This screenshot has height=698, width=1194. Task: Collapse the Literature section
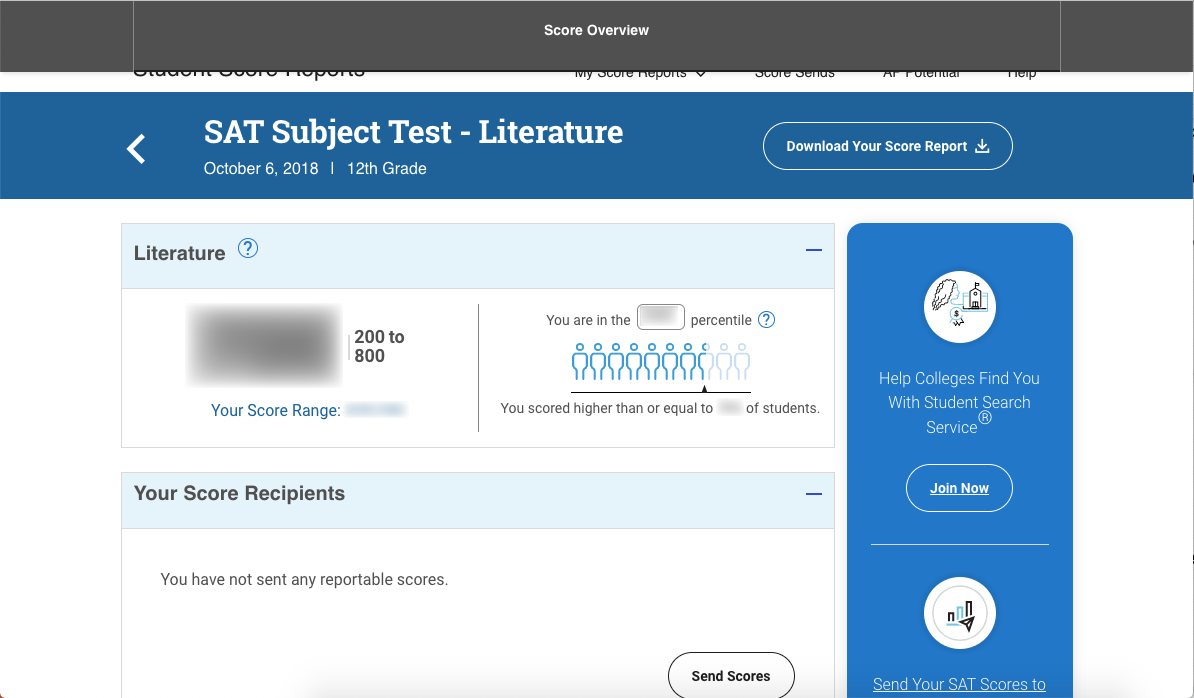tap(813, 250)
